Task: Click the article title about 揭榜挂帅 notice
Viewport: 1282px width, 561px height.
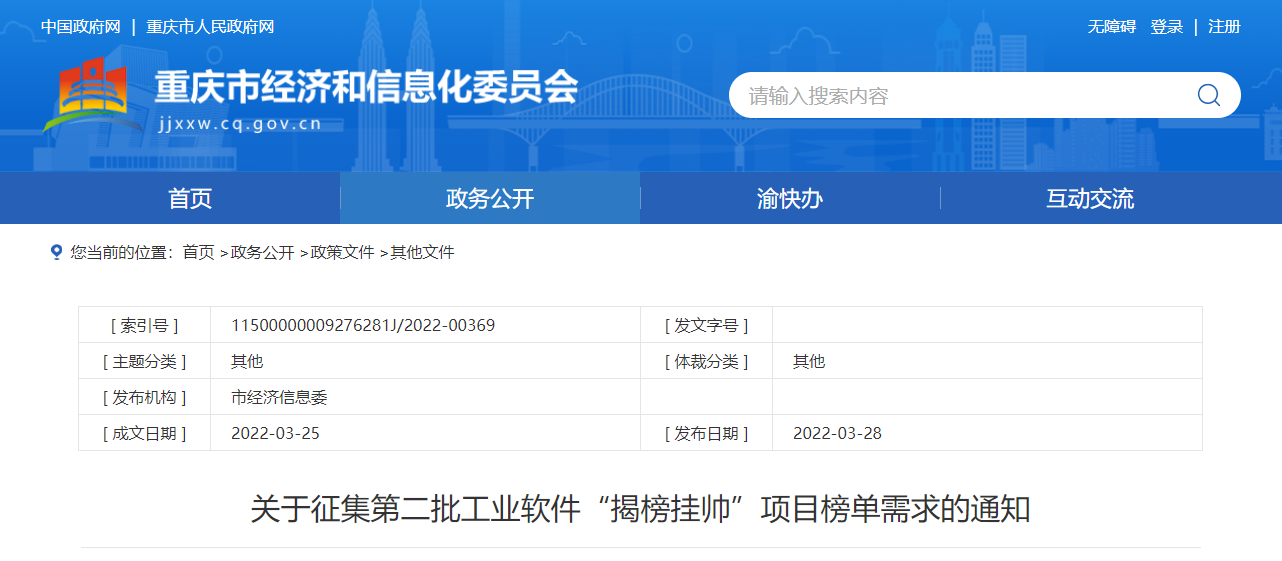Action: pos(640,509)
